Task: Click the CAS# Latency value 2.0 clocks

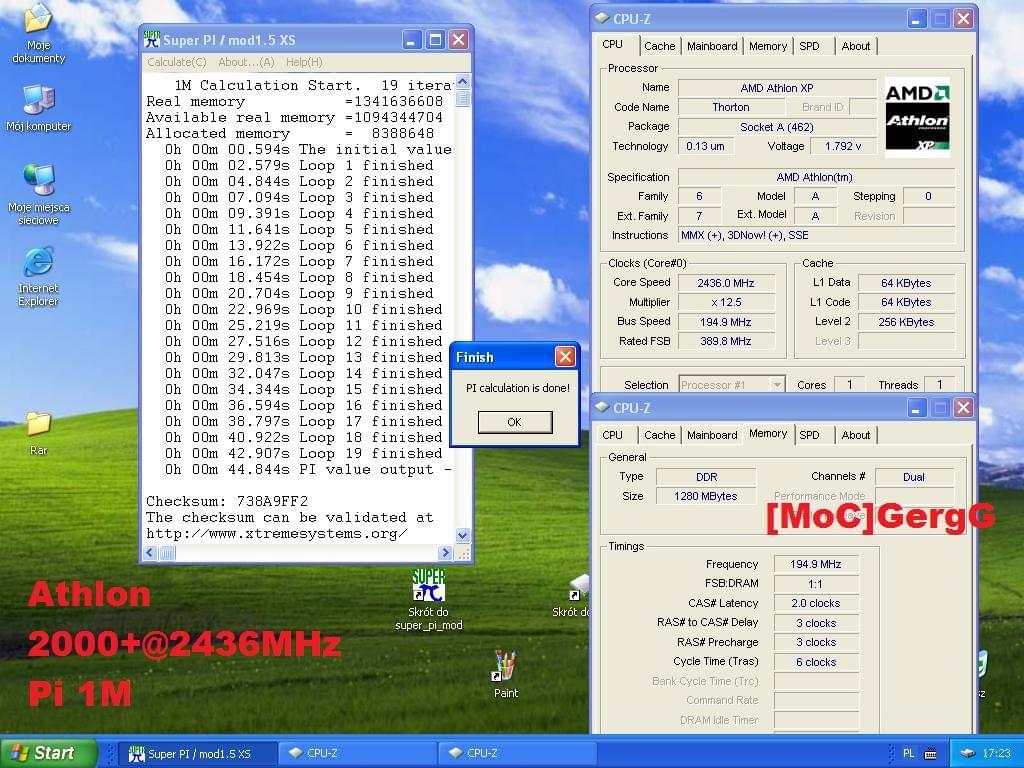Action: [816, 603]
